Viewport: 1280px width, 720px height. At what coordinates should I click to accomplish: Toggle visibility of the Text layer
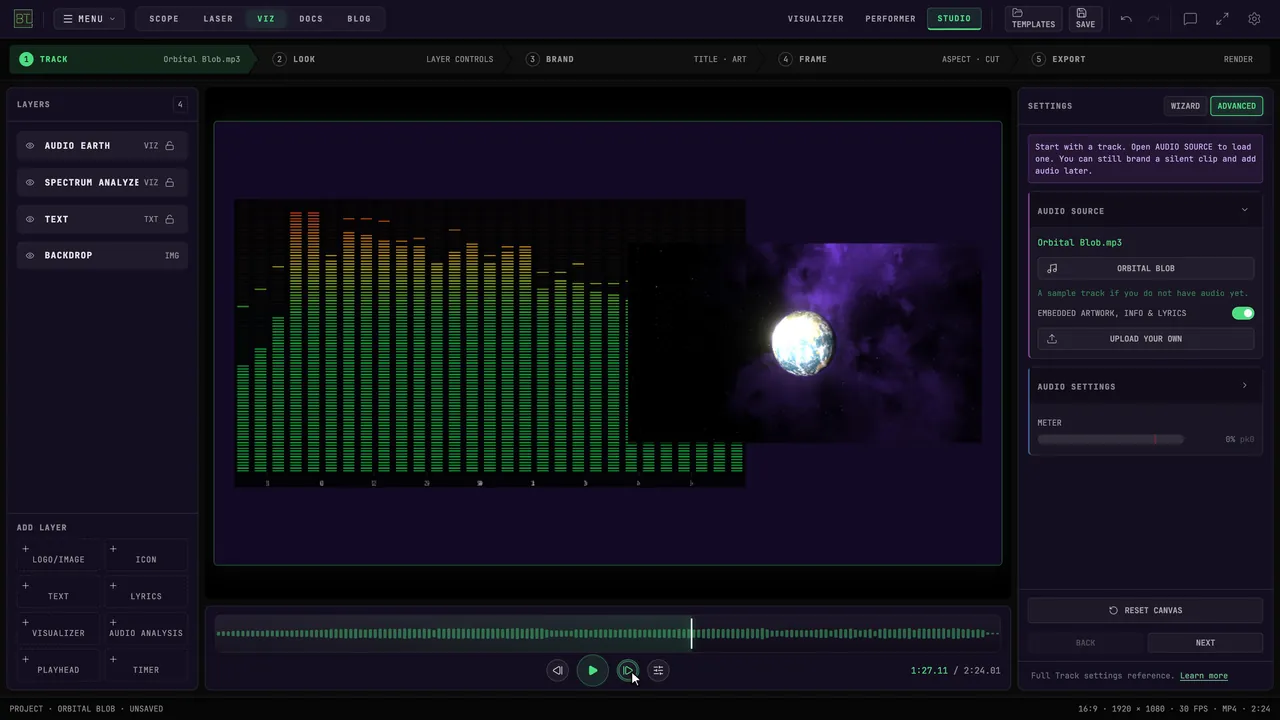pos(30,219)
